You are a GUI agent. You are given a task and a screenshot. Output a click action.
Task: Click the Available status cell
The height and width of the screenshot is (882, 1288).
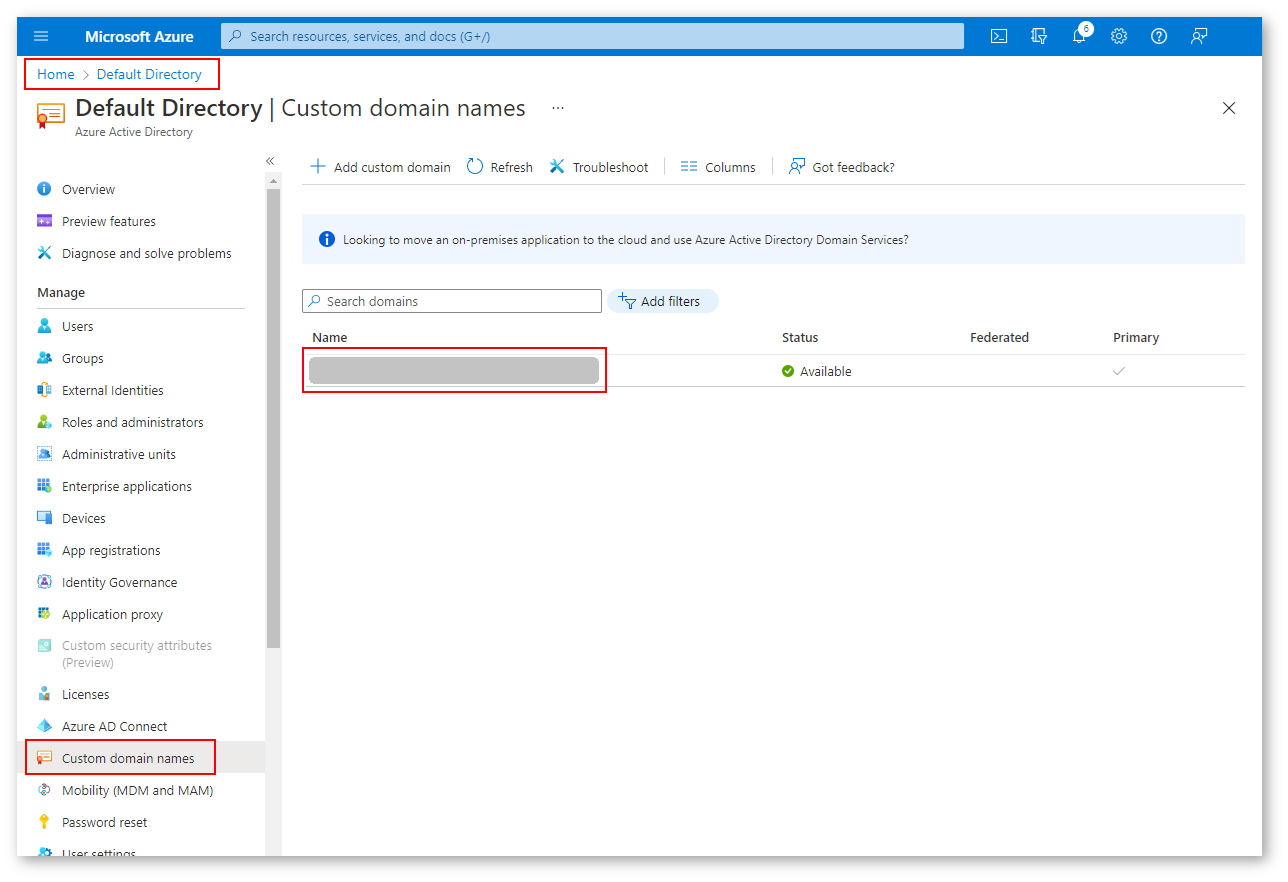(x=817, y=371)
